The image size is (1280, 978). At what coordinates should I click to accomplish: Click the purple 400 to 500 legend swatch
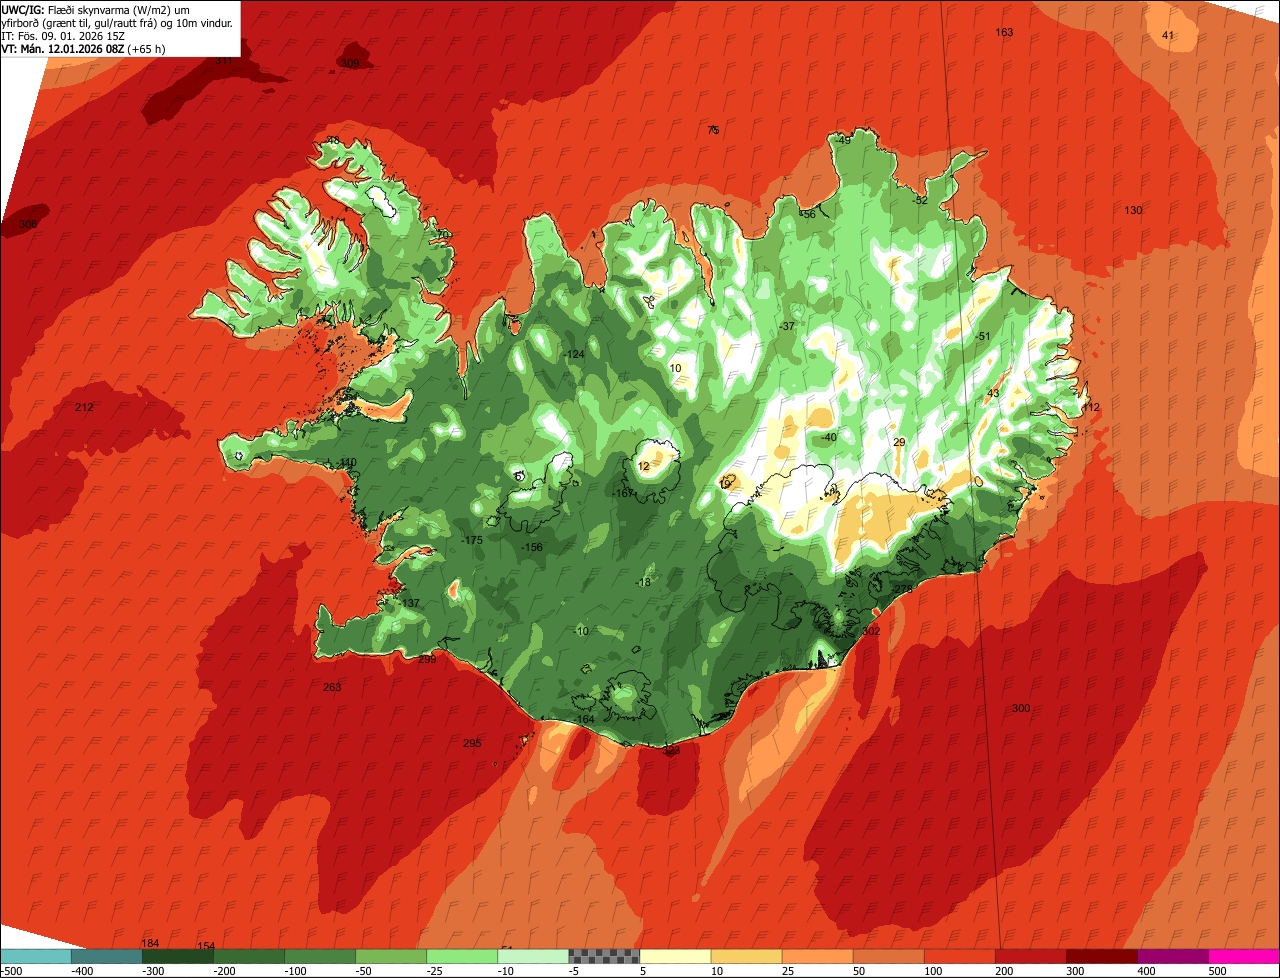pos(1172,955)
